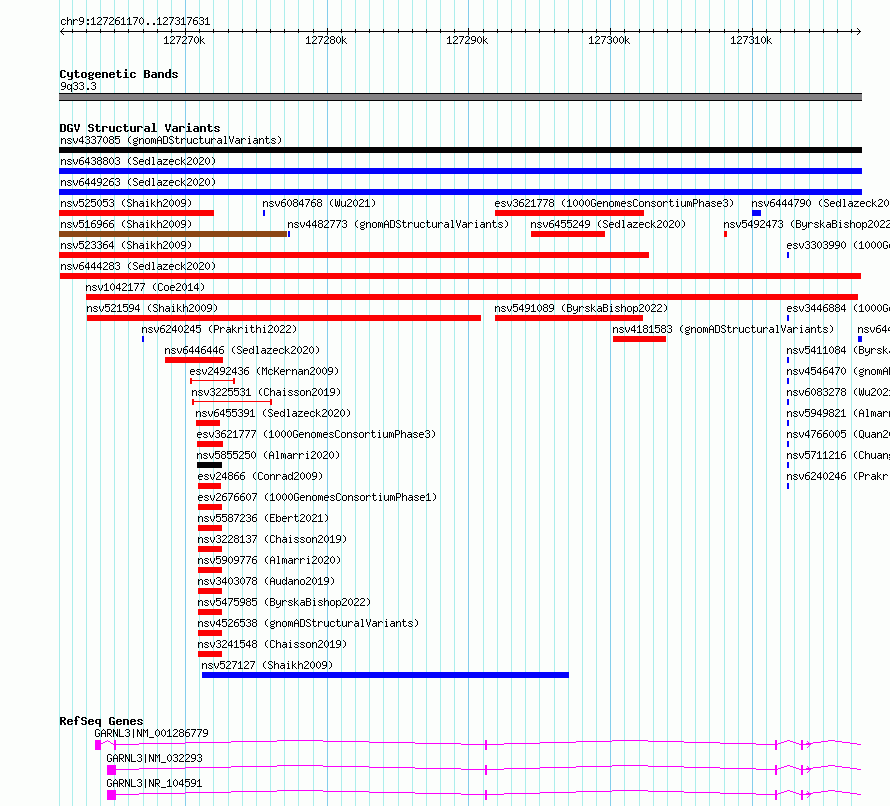This screenshot has height=806, width=890.
Task: Open the nsv3403078 Audano2019 label
Action: 266,581
